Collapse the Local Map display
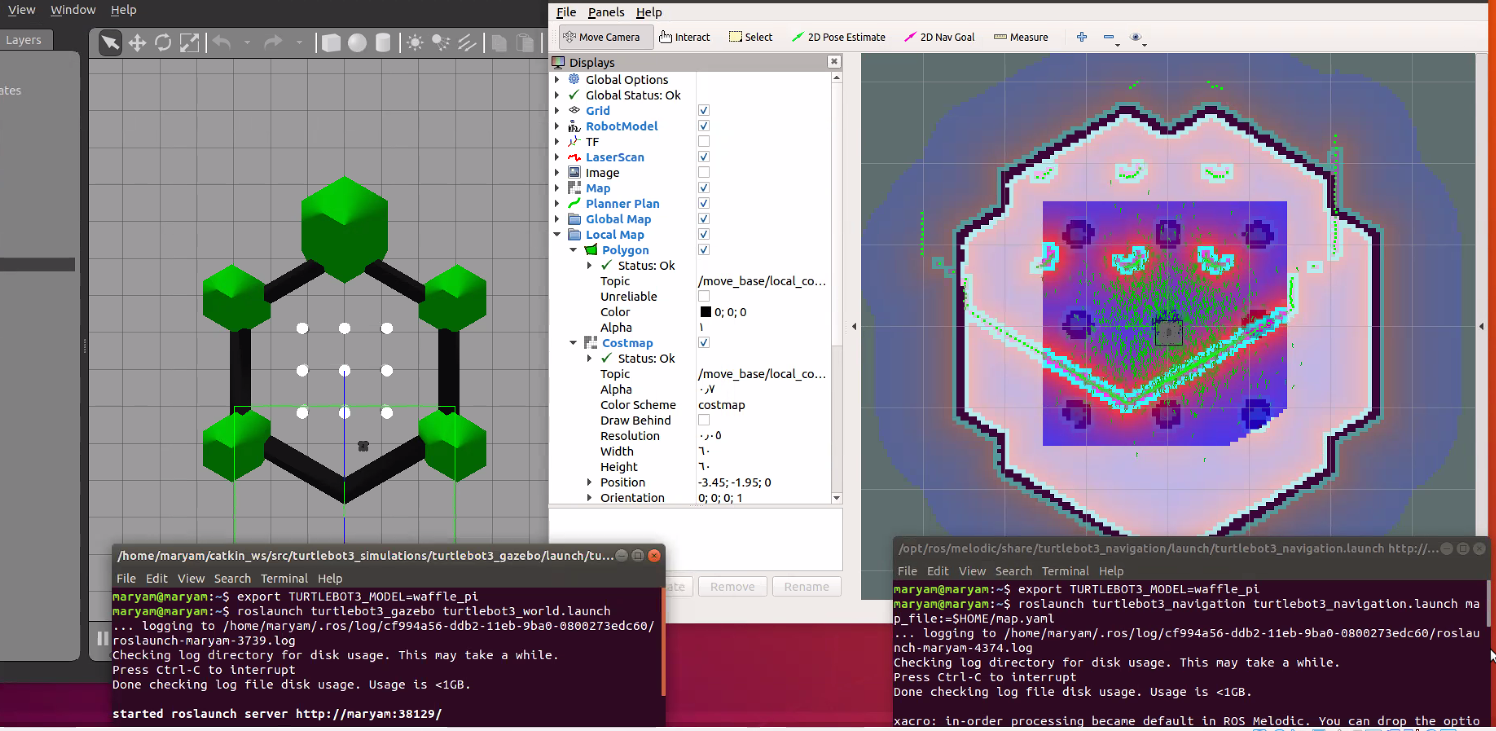The image size is (1496, 731). [557, 235]
